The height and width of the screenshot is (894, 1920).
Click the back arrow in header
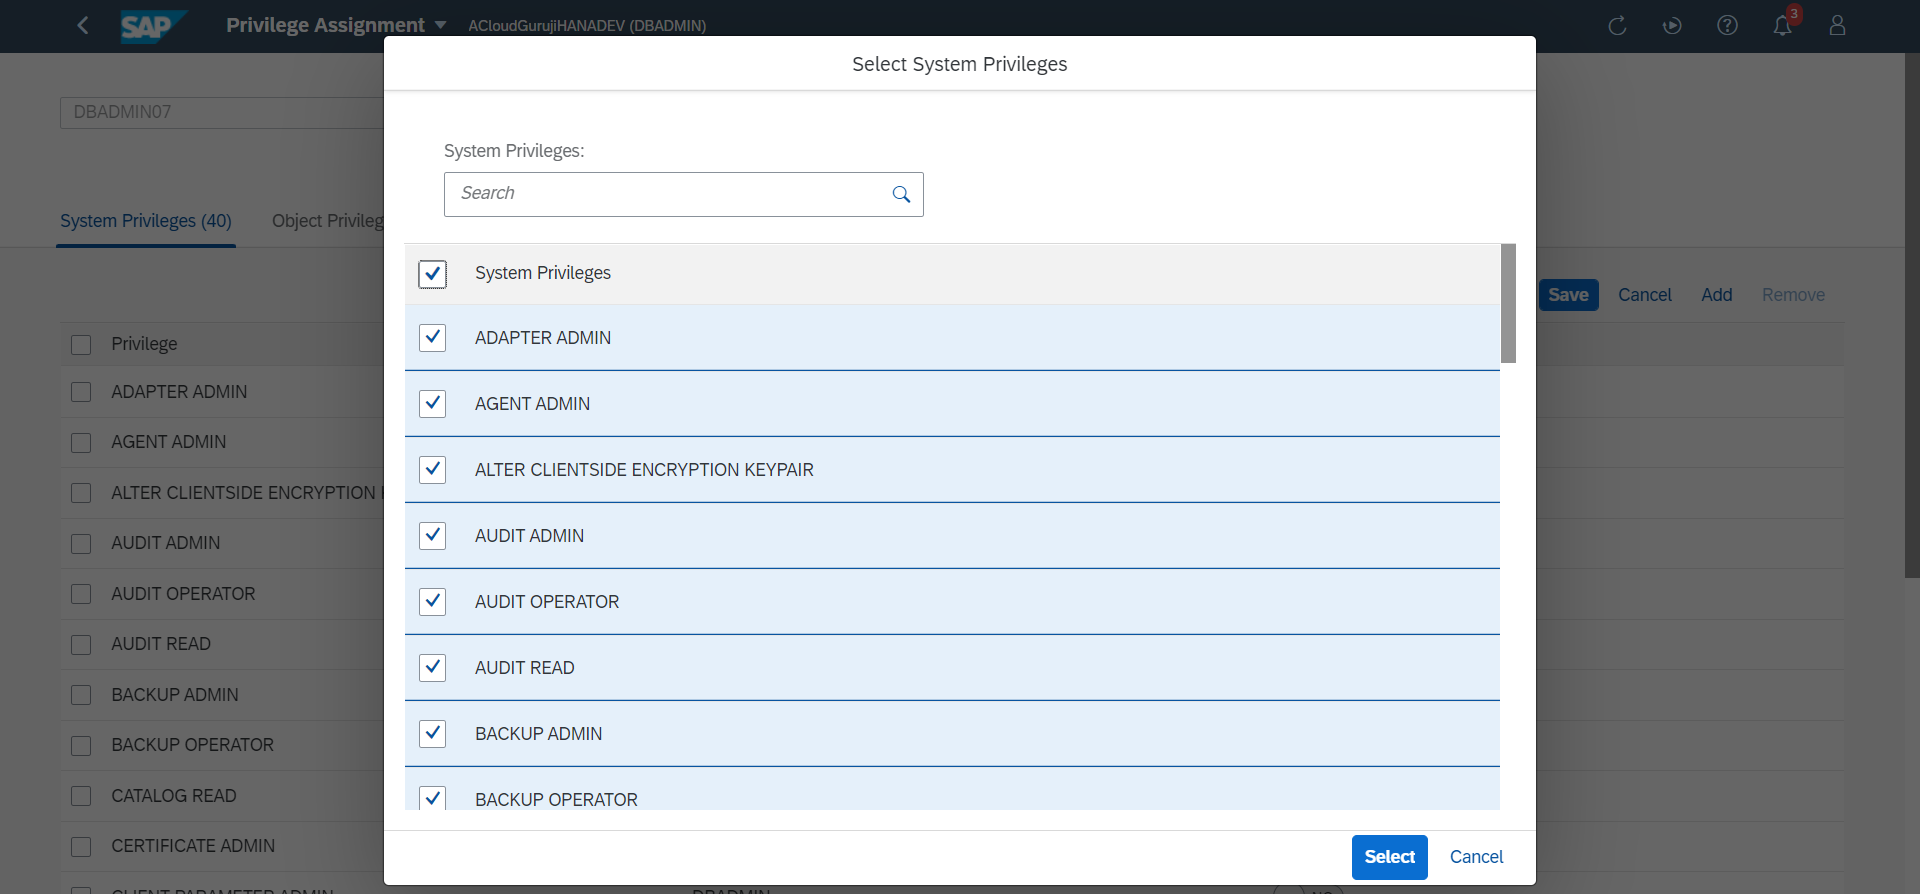[83, 25]
